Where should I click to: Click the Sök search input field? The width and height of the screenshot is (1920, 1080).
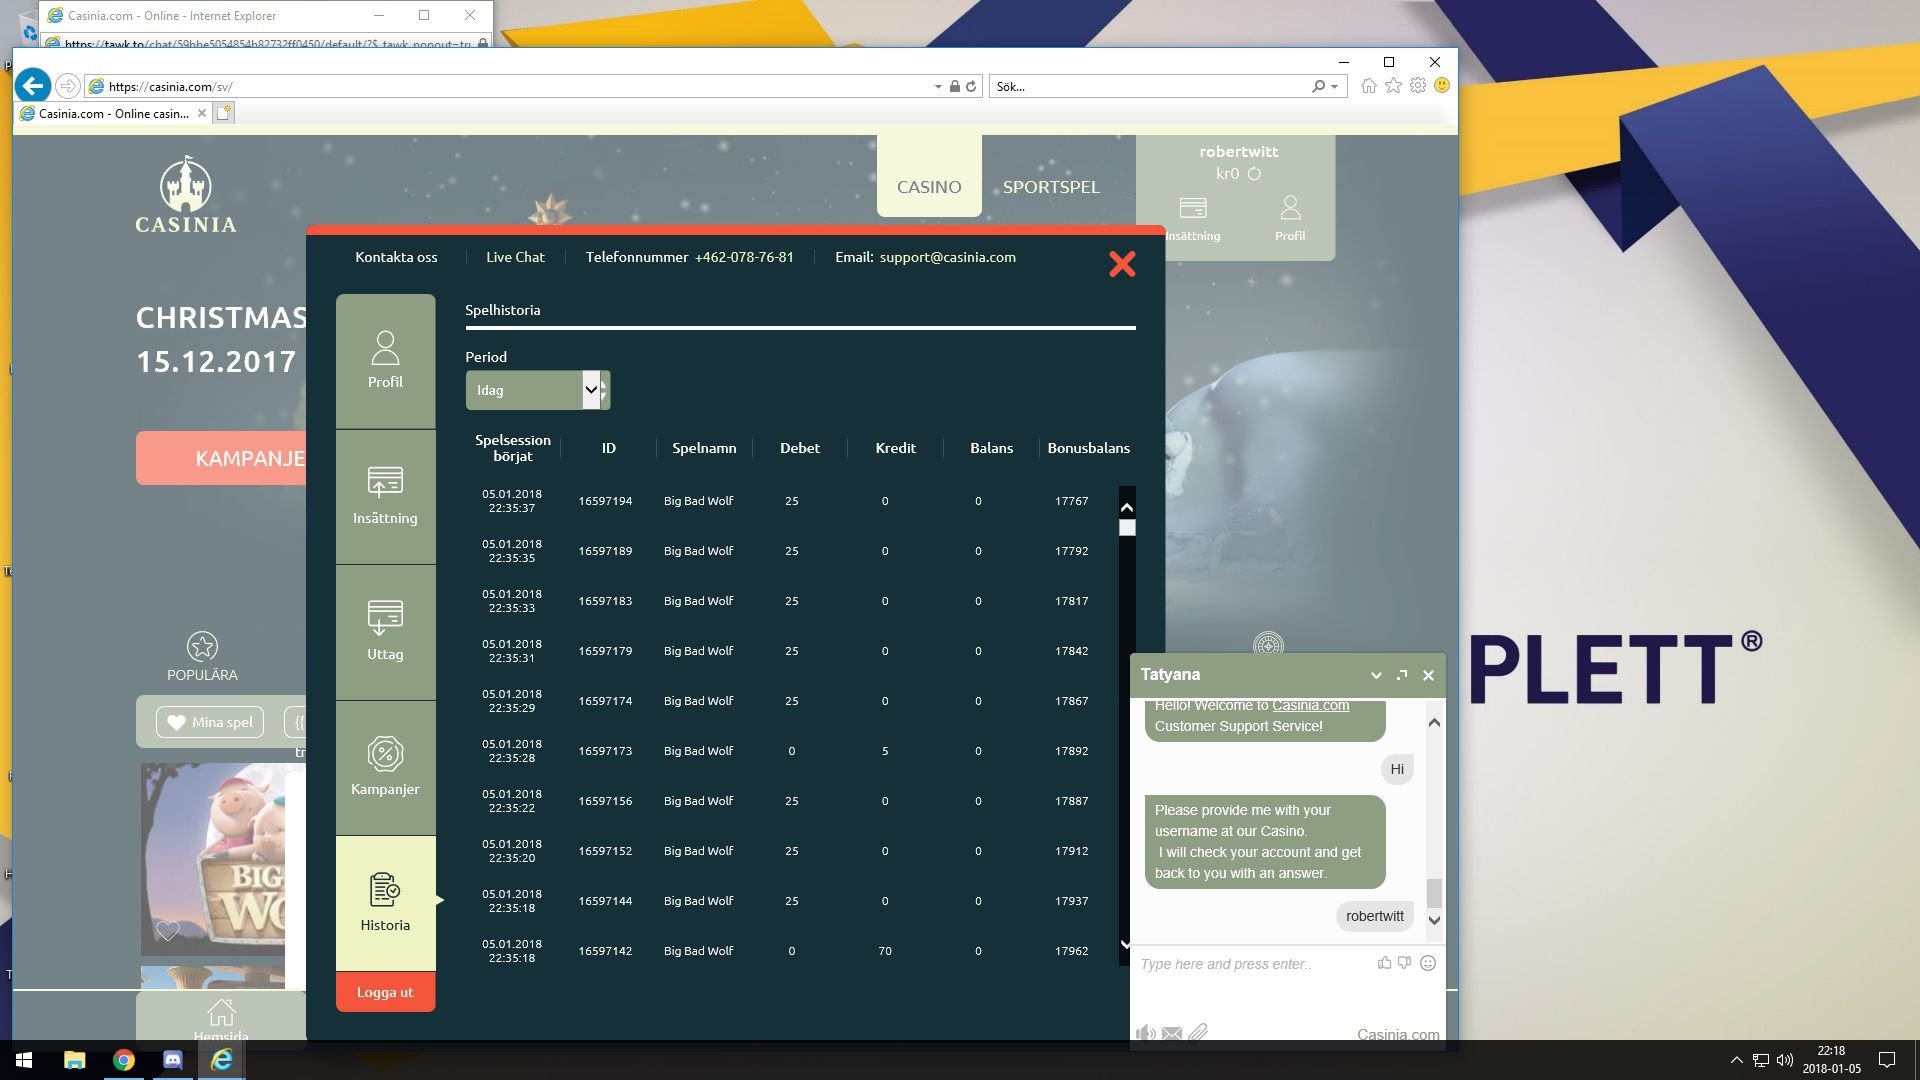tap(1150, 87)
